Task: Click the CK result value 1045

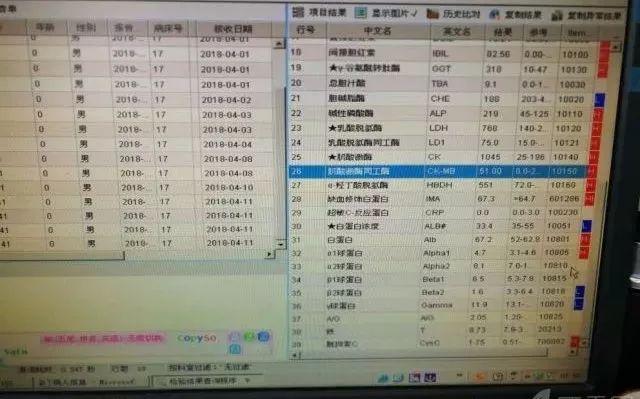Action: [490, 157]
